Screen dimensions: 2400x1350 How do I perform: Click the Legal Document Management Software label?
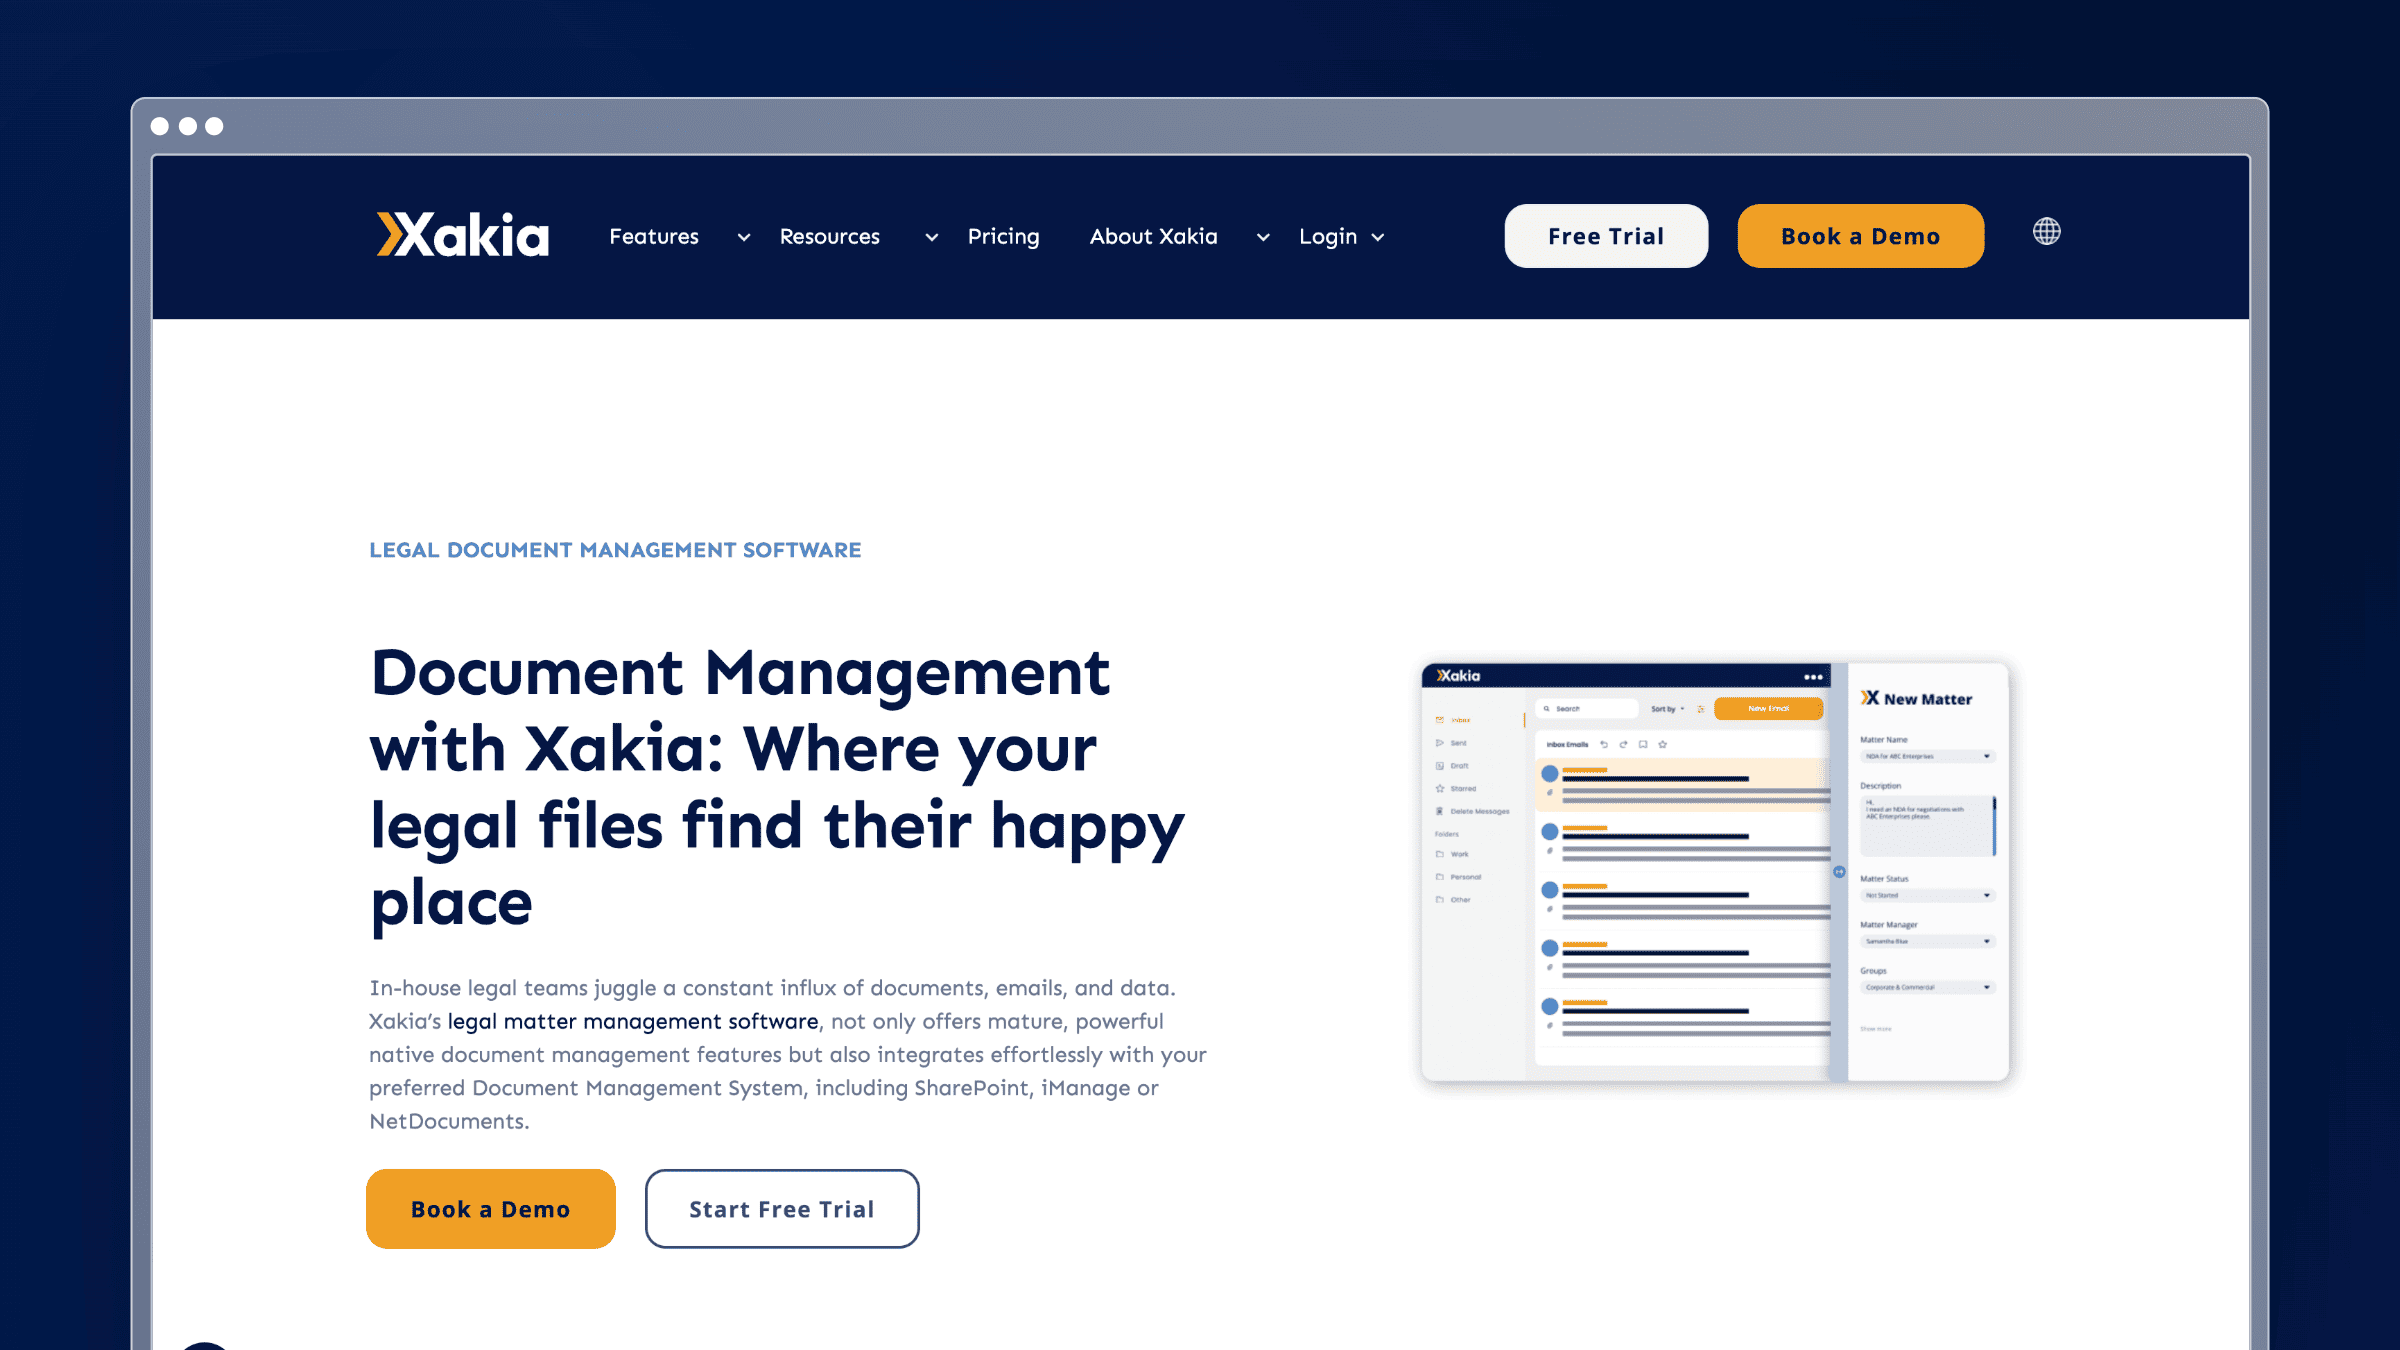pyautogui.click(x=615, y=550)
